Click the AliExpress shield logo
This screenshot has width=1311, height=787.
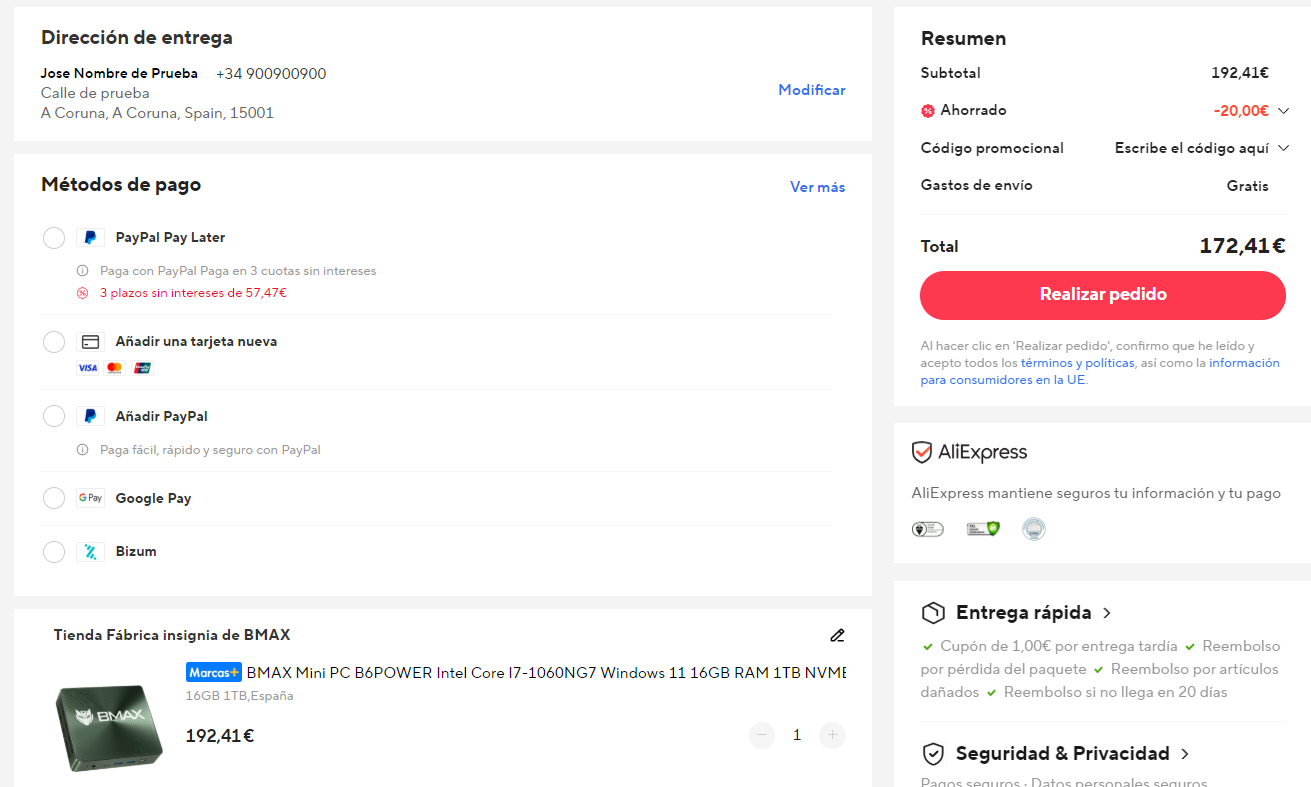922,453
